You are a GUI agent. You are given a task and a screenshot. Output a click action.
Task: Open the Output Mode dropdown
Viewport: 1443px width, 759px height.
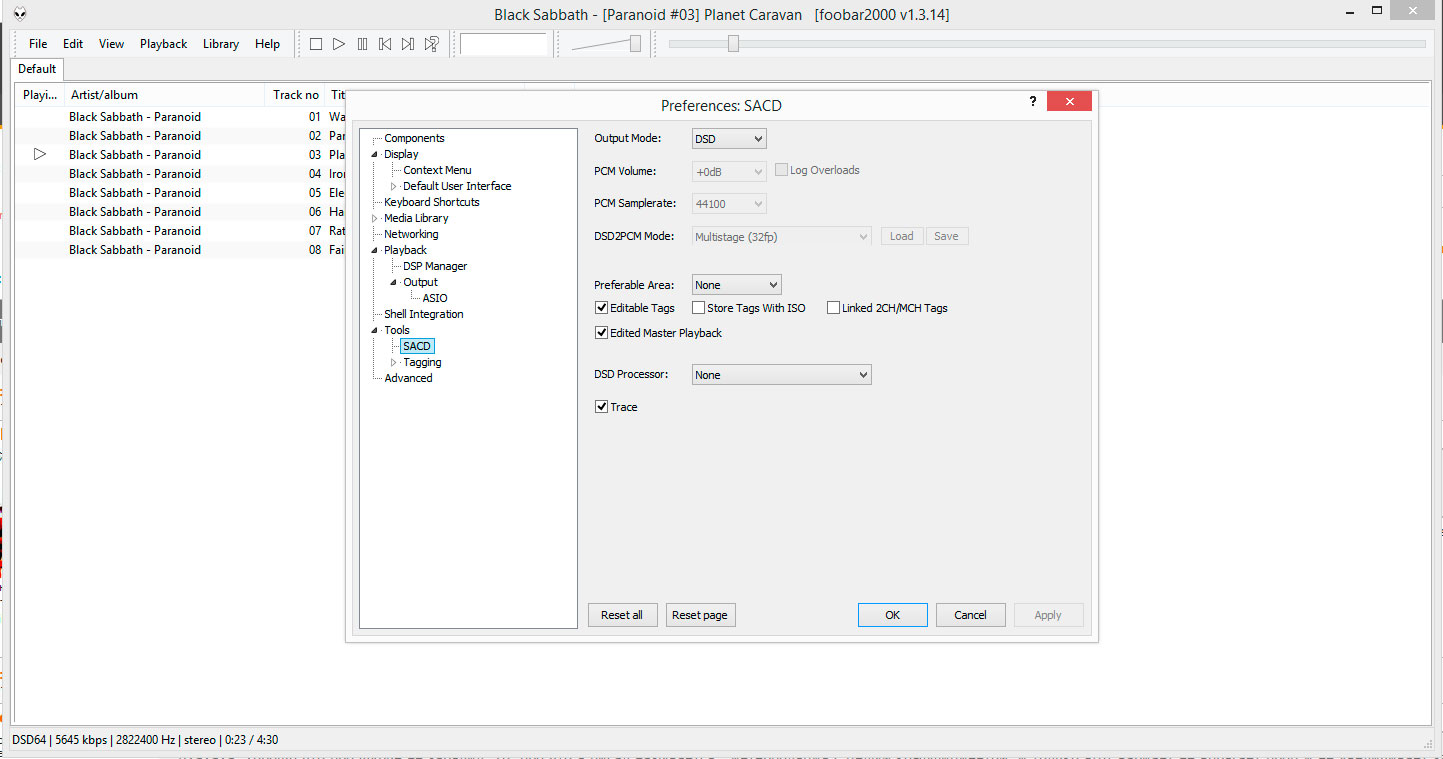[x=729, y=139]
